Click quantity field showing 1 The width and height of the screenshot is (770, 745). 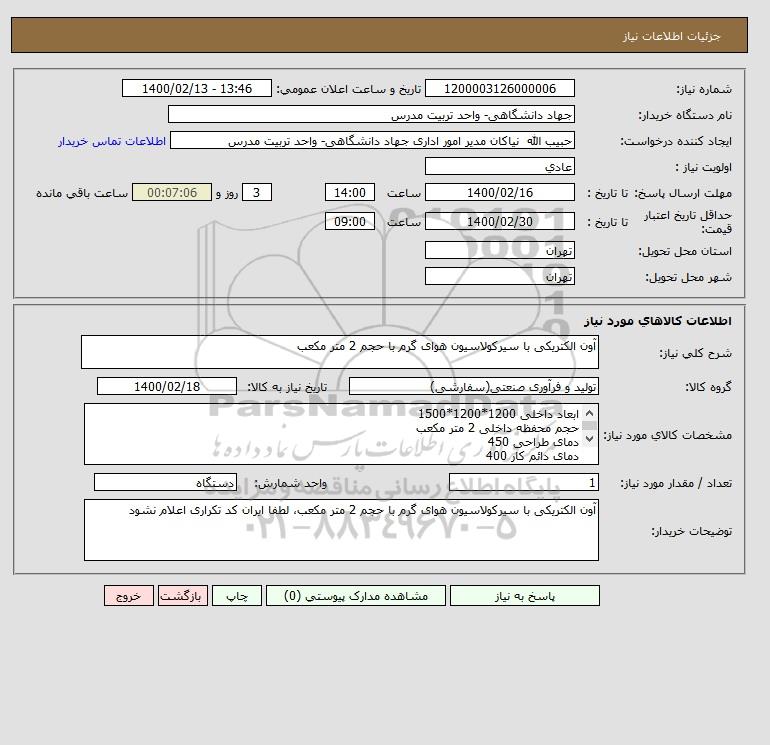523,483
